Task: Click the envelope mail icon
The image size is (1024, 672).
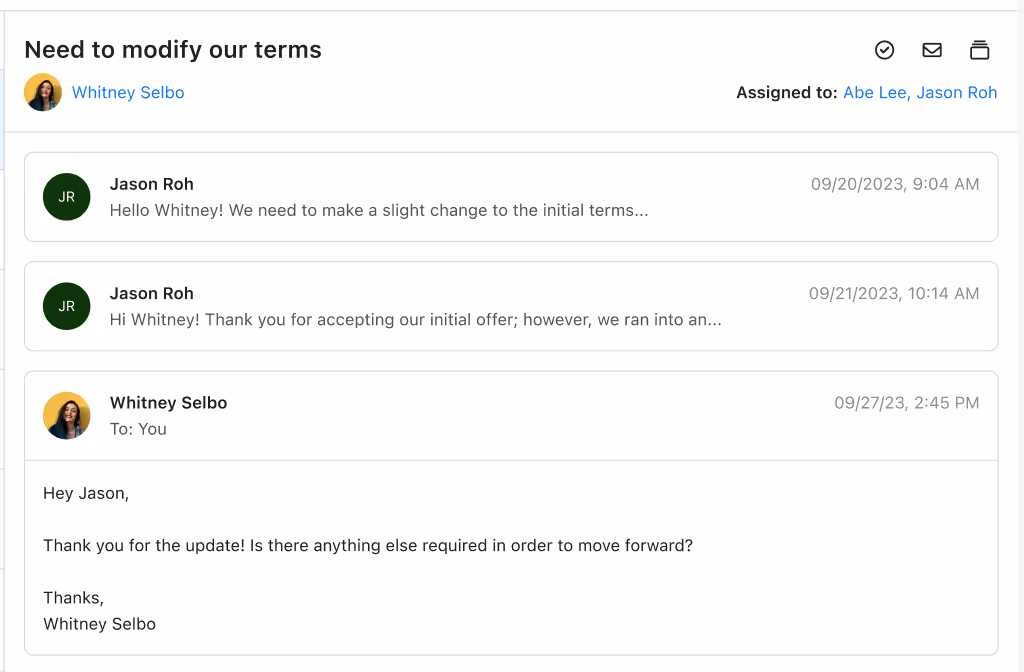Action: click(932, 50)
